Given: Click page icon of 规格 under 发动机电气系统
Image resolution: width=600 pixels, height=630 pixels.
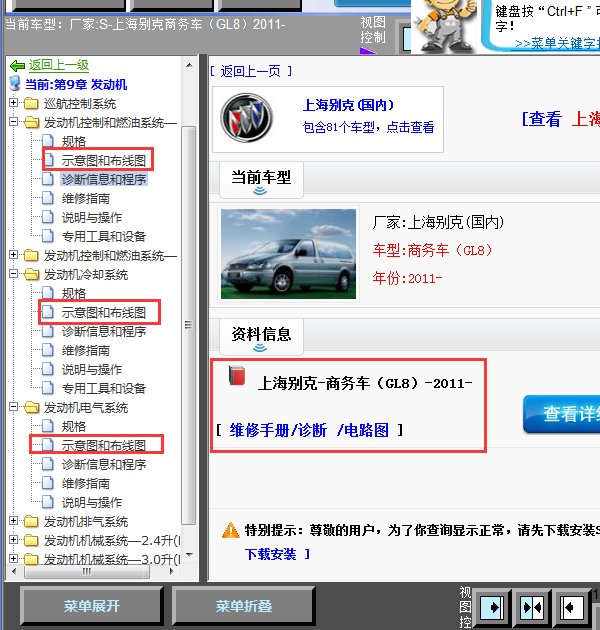Looking at the screenshot, I should point(48,426).
